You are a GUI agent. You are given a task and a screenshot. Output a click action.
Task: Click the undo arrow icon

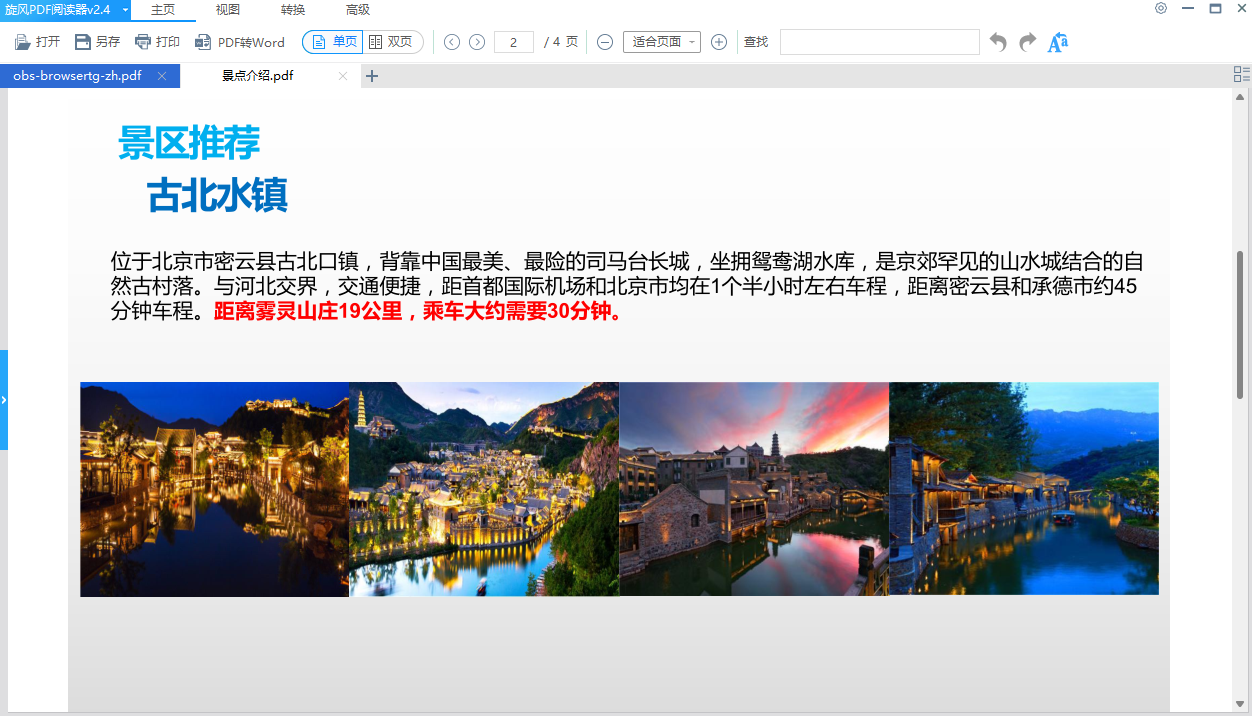[997, 41]
